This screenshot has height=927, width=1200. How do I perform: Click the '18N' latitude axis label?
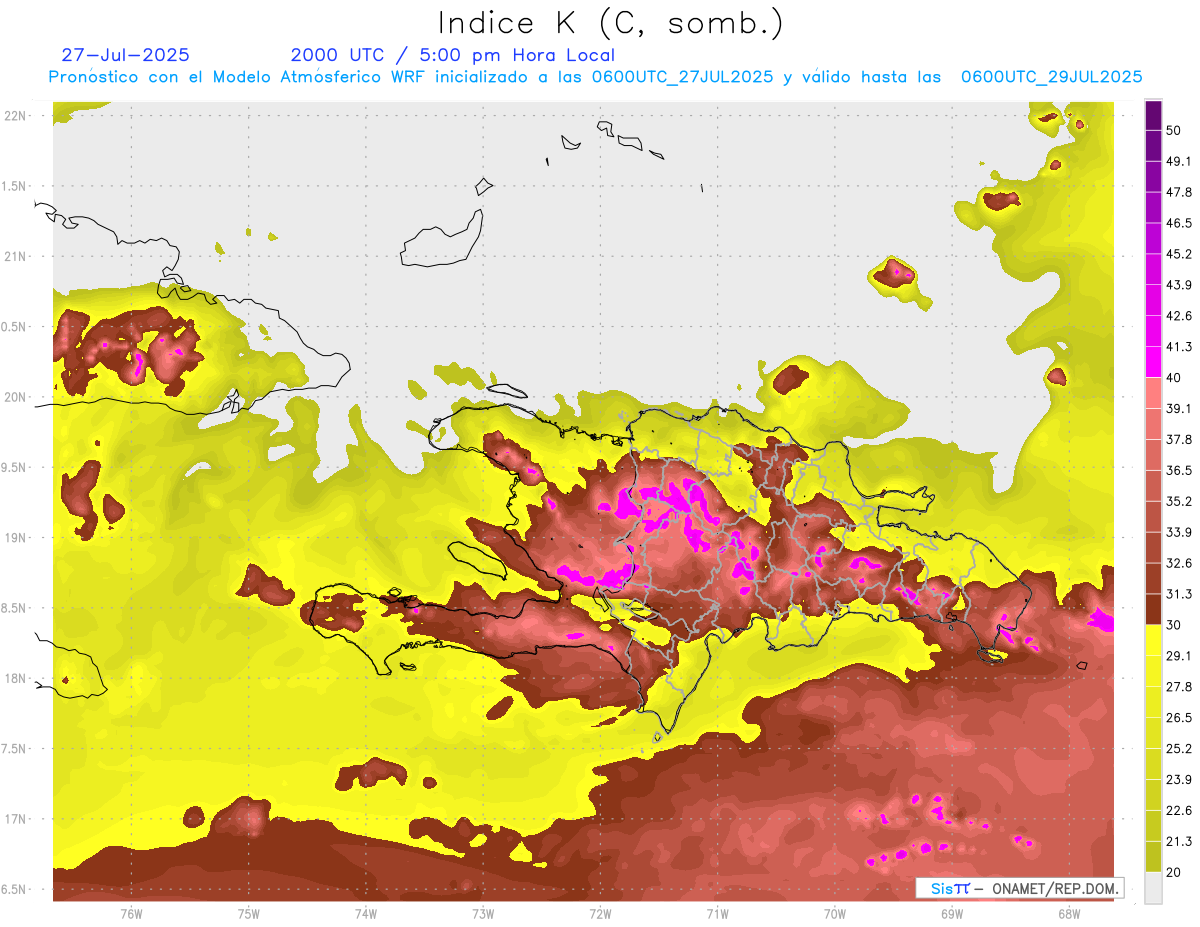[17, 679]
